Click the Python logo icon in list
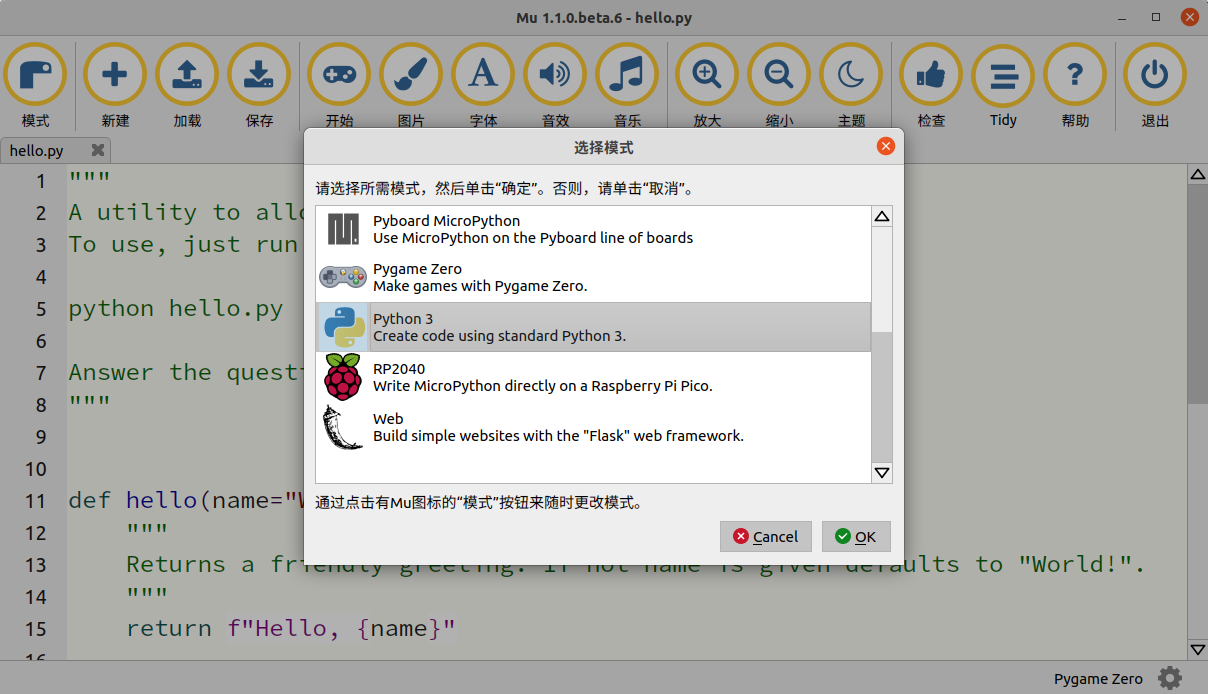Viewport: 1208px width, 694px height. pos(343,327)
